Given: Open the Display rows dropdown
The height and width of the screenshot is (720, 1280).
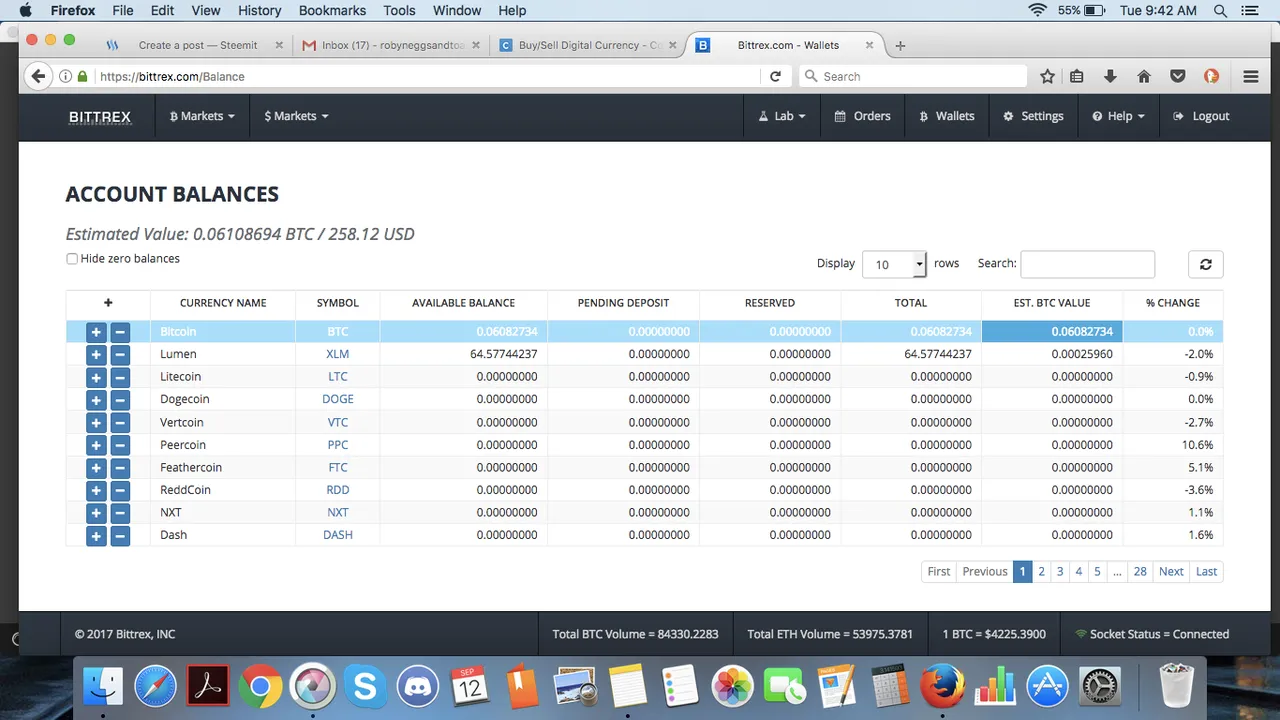Looking at the screenshot, I should click(893, 264).
